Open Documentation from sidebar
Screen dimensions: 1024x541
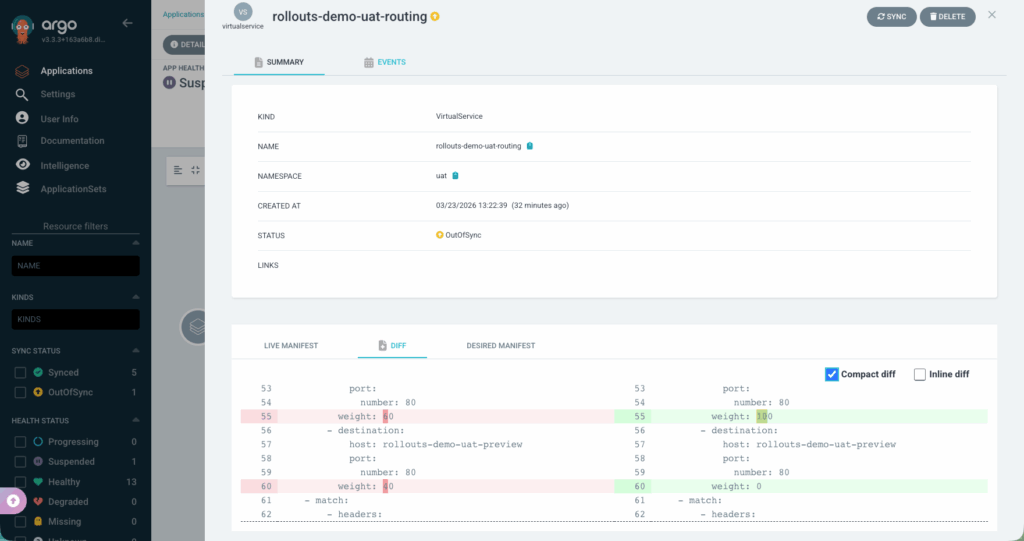point(72,140)
